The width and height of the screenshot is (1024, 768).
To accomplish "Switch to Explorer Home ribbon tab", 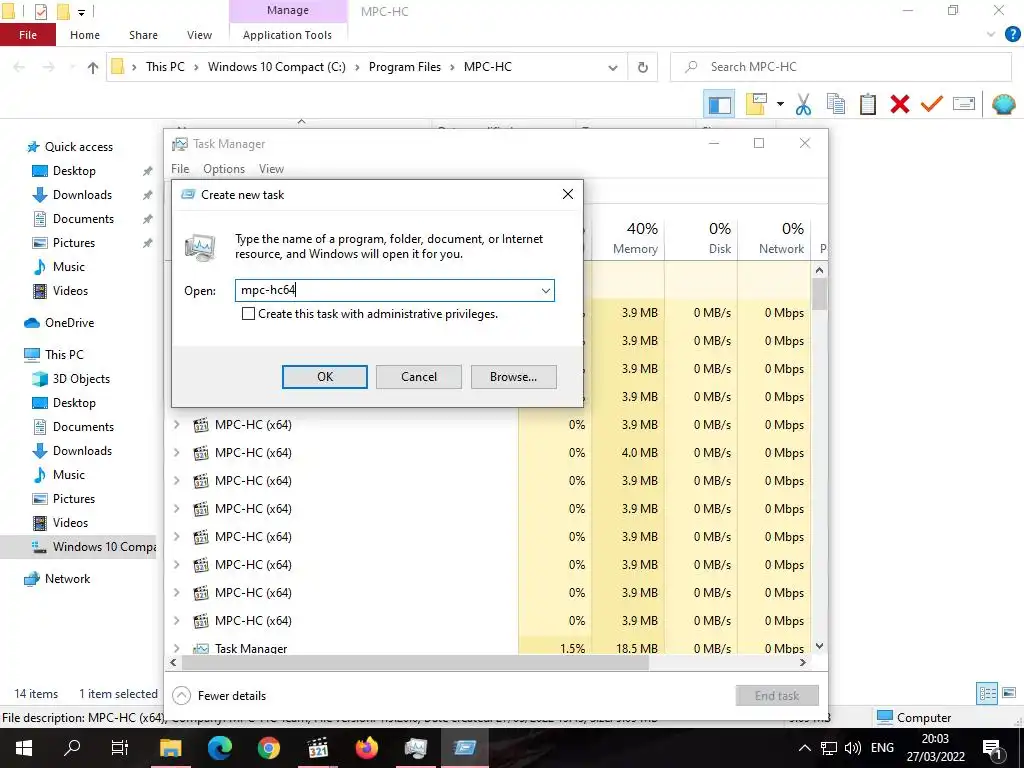I will point(85,35).
